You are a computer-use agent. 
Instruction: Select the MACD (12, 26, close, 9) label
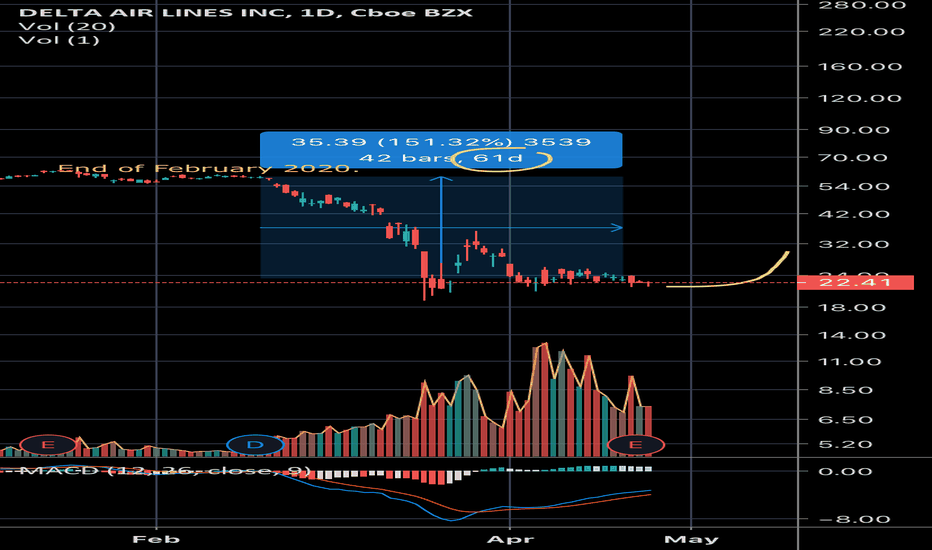pyautogui.click(x=165, y=470)
